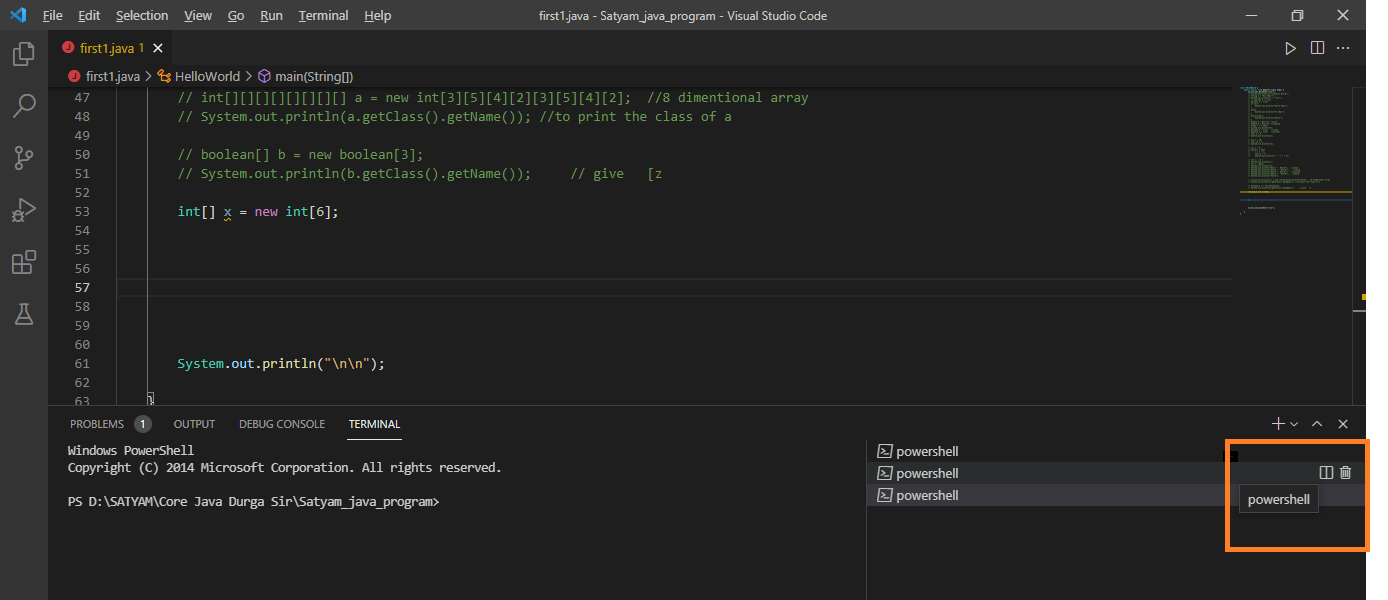Expand HelloWorld in the breadcrumb bar

point(206,75)
